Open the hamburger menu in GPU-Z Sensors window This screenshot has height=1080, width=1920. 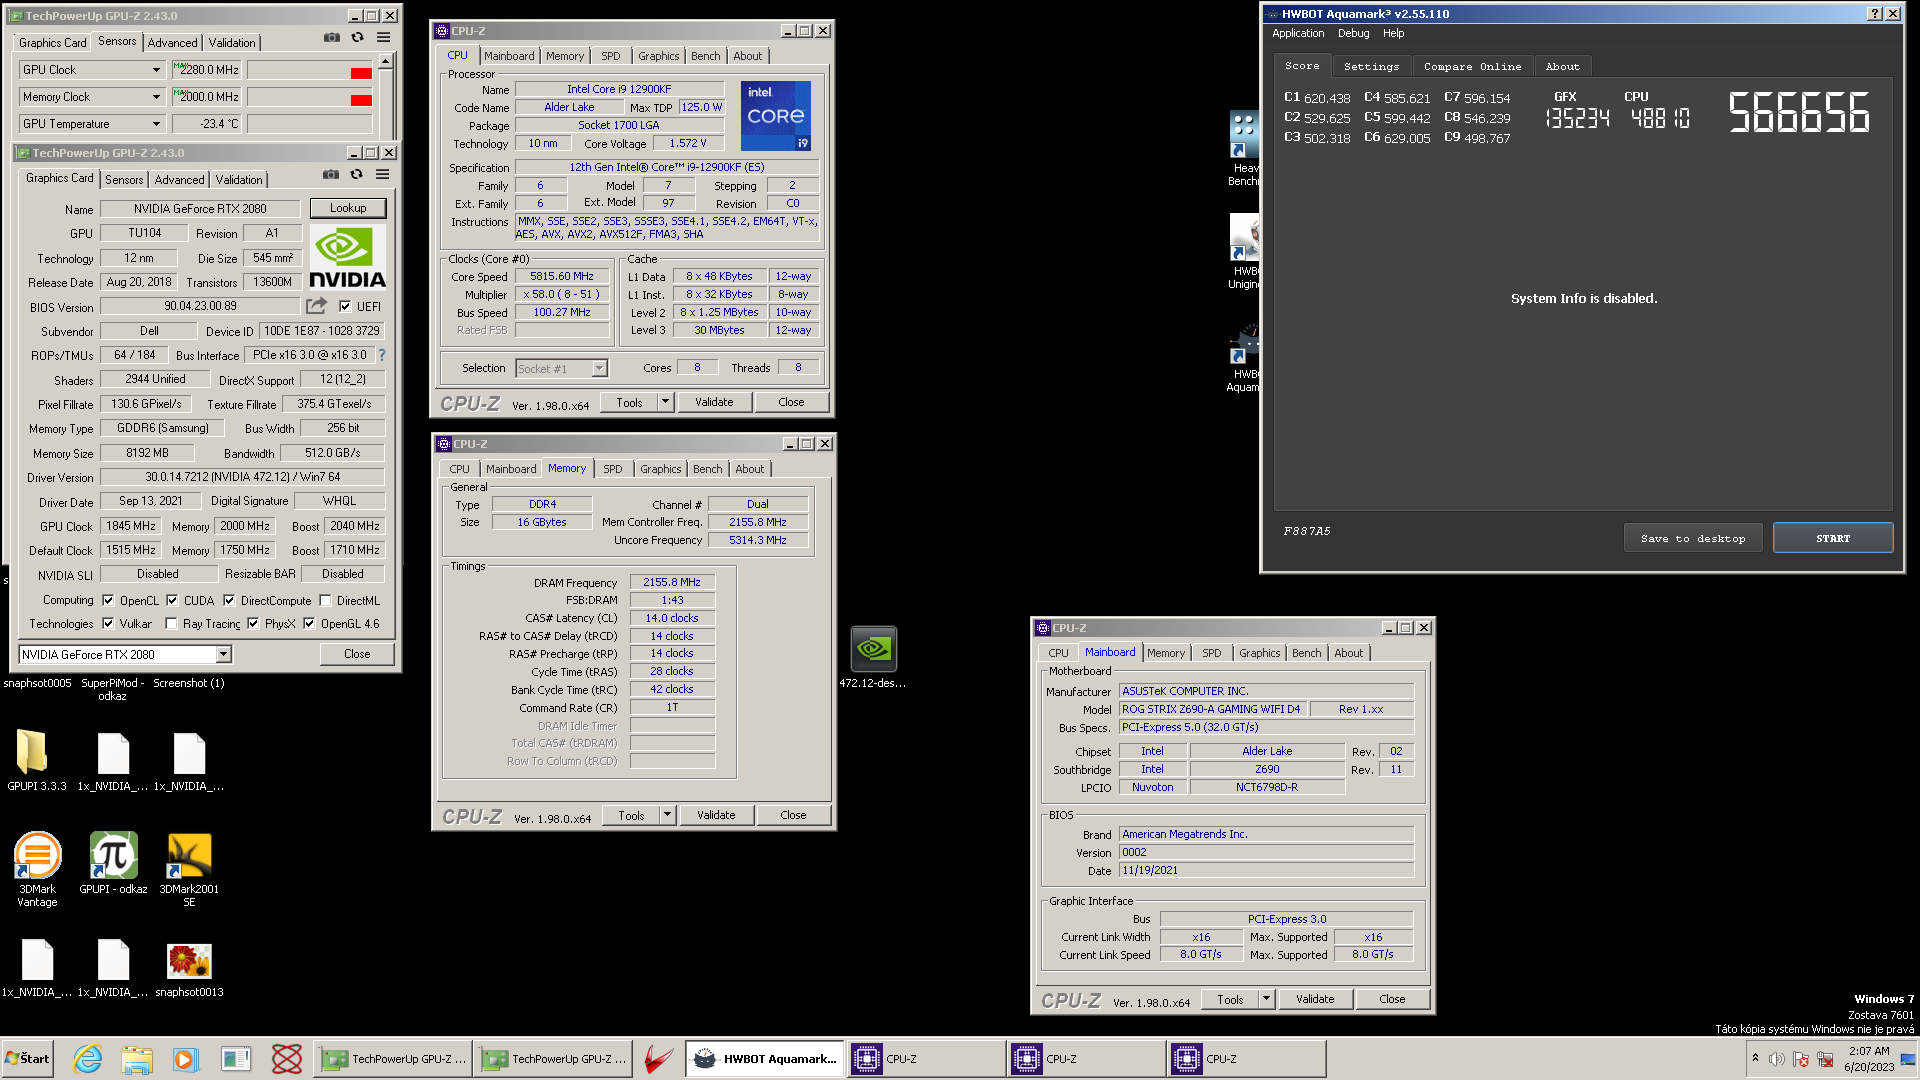[383, 37]
